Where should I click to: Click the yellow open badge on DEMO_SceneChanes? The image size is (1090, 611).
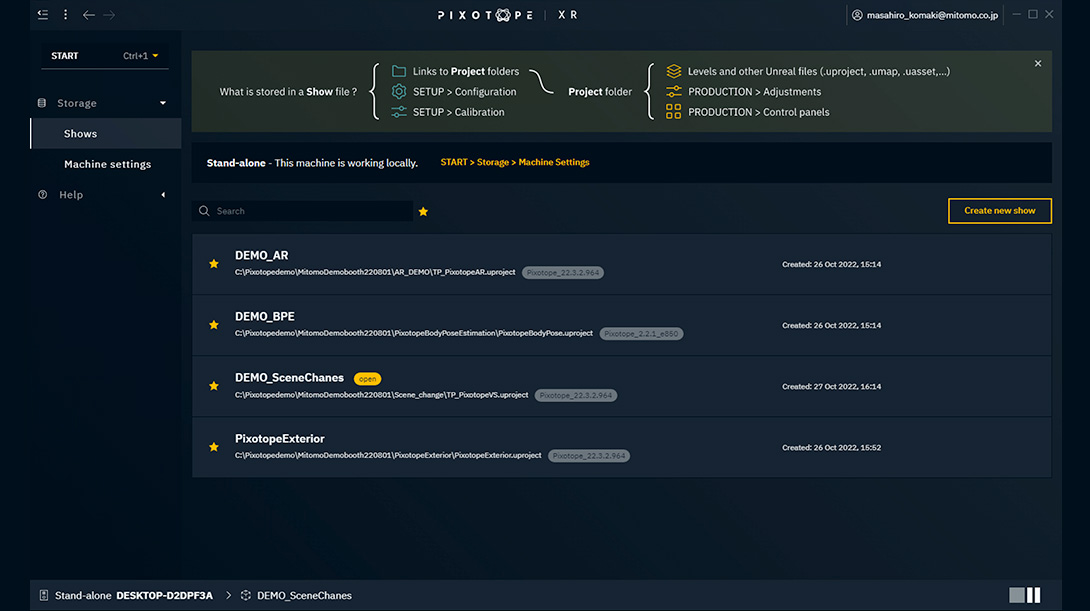(x=367, y=379)
